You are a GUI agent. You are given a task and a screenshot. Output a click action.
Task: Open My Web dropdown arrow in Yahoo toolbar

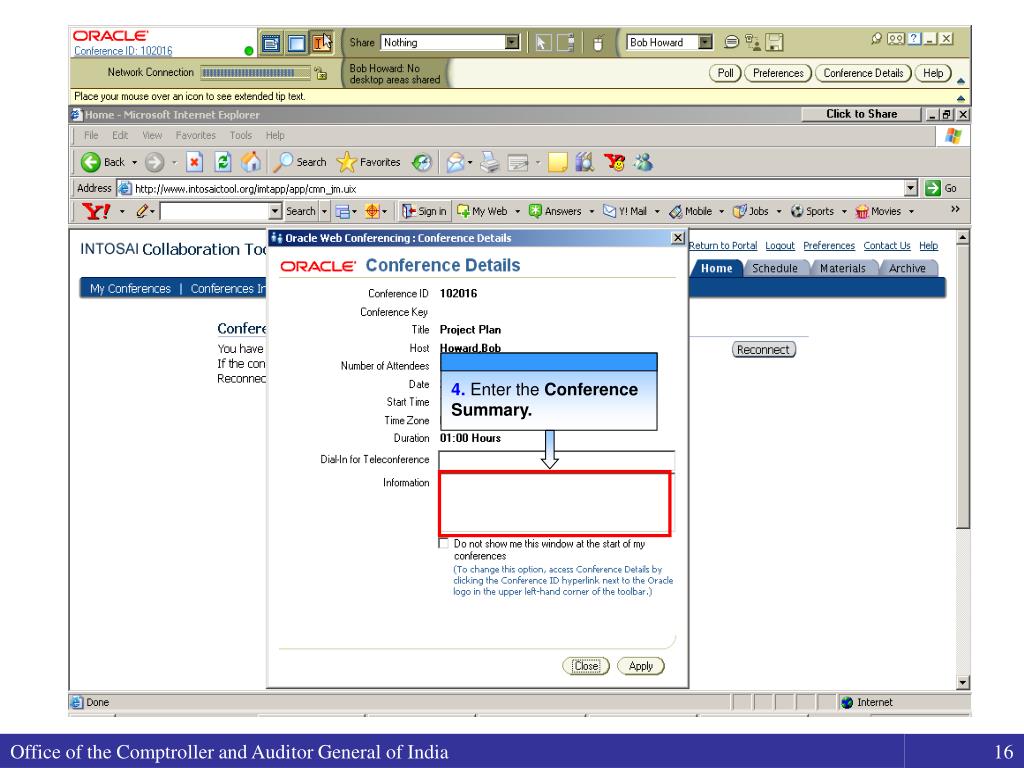tap(517, 211)
